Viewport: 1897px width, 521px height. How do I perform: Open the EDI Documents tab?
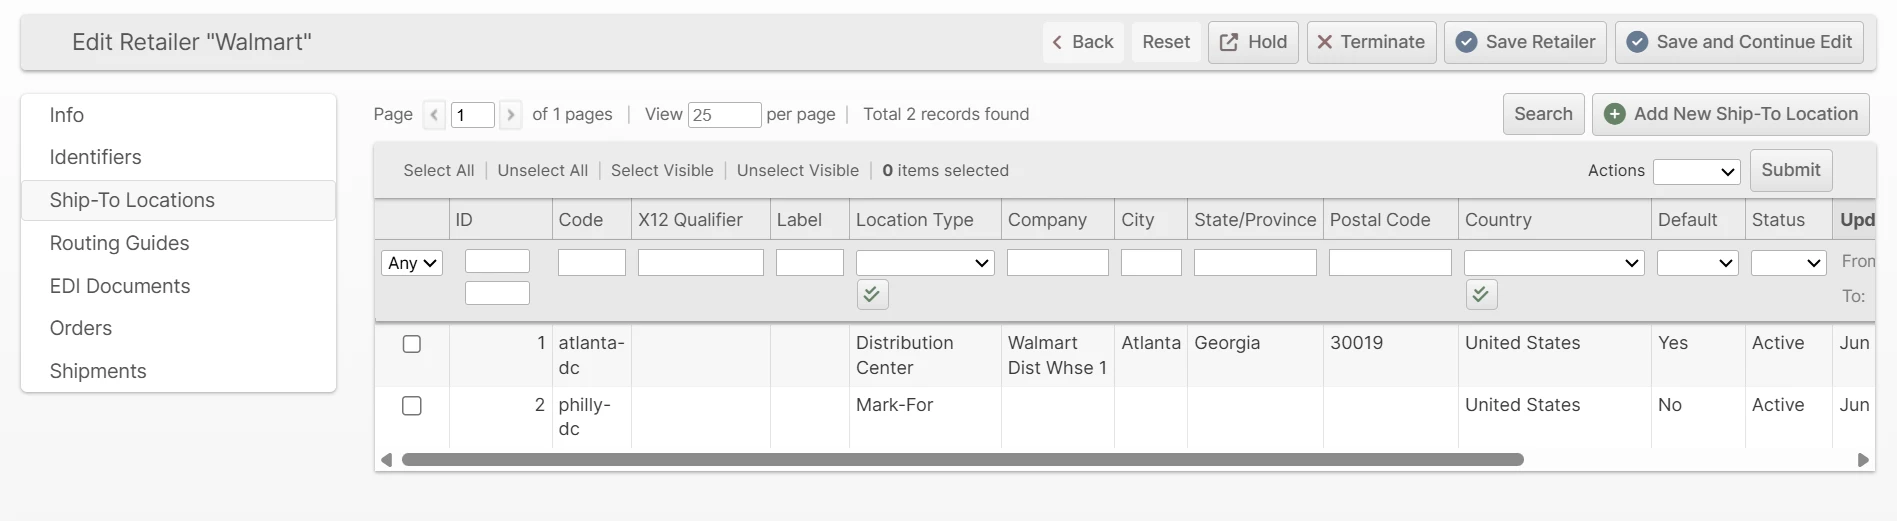(178, 286)
